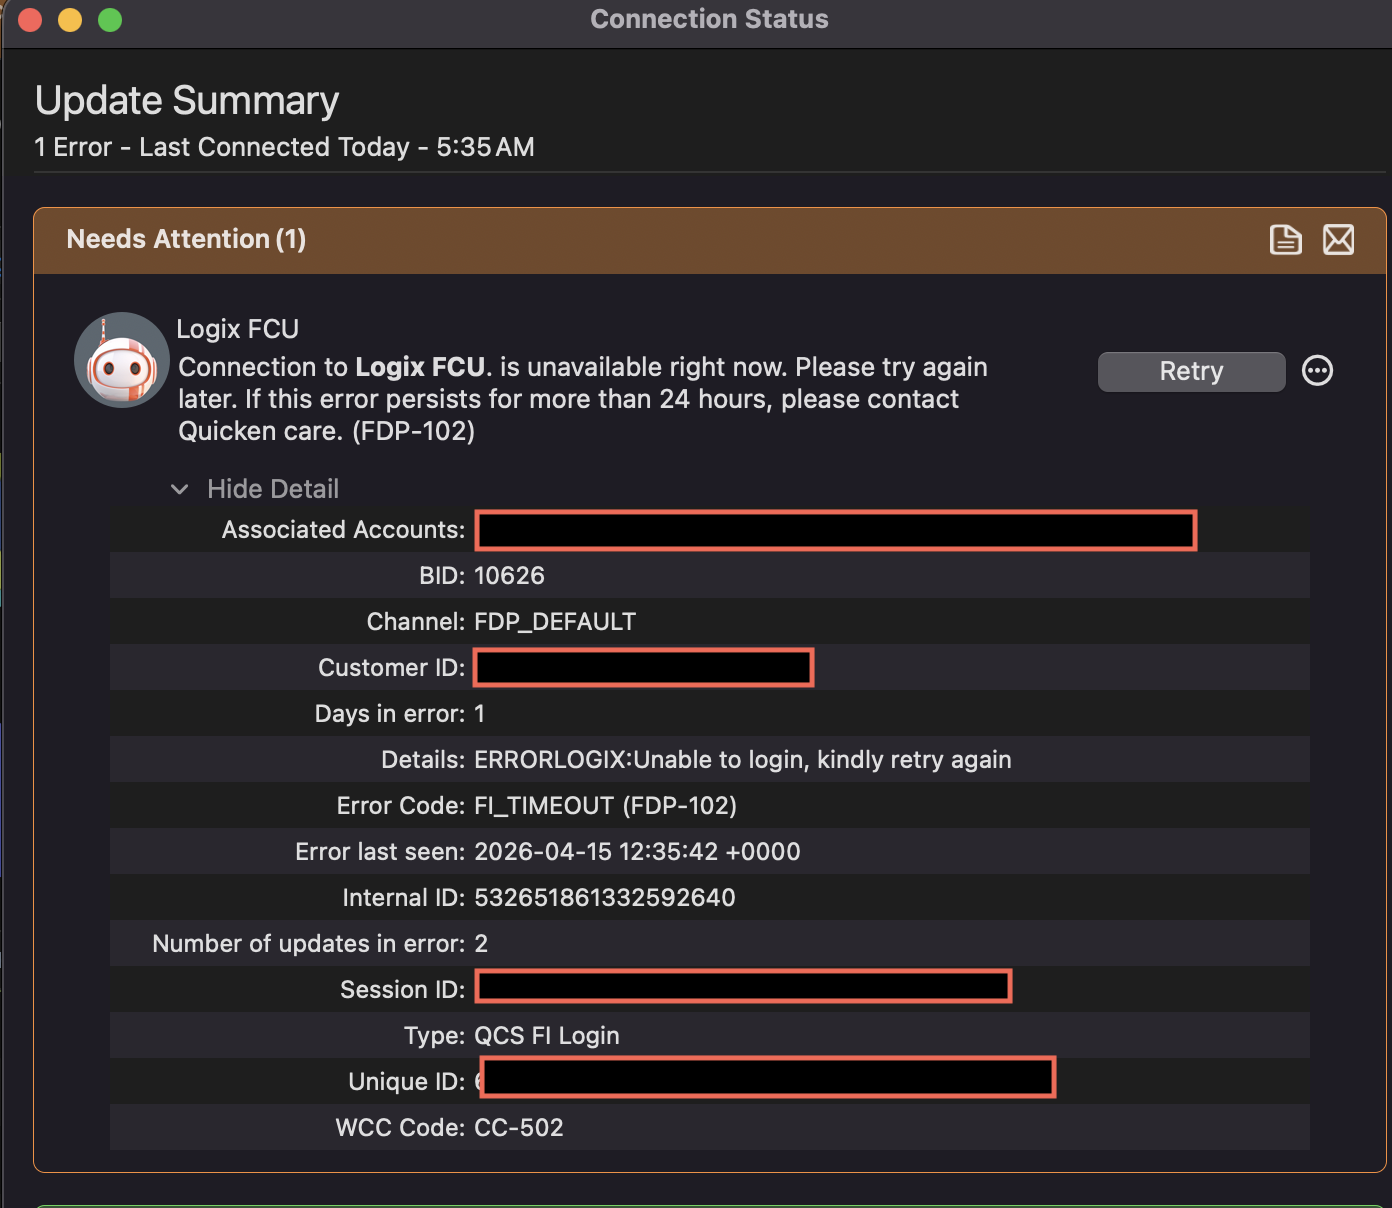Image resolution: width=1392 pixels, height=1208 pixels.
Task: Click the green zoom window button
Action: (x=110, y=20)
